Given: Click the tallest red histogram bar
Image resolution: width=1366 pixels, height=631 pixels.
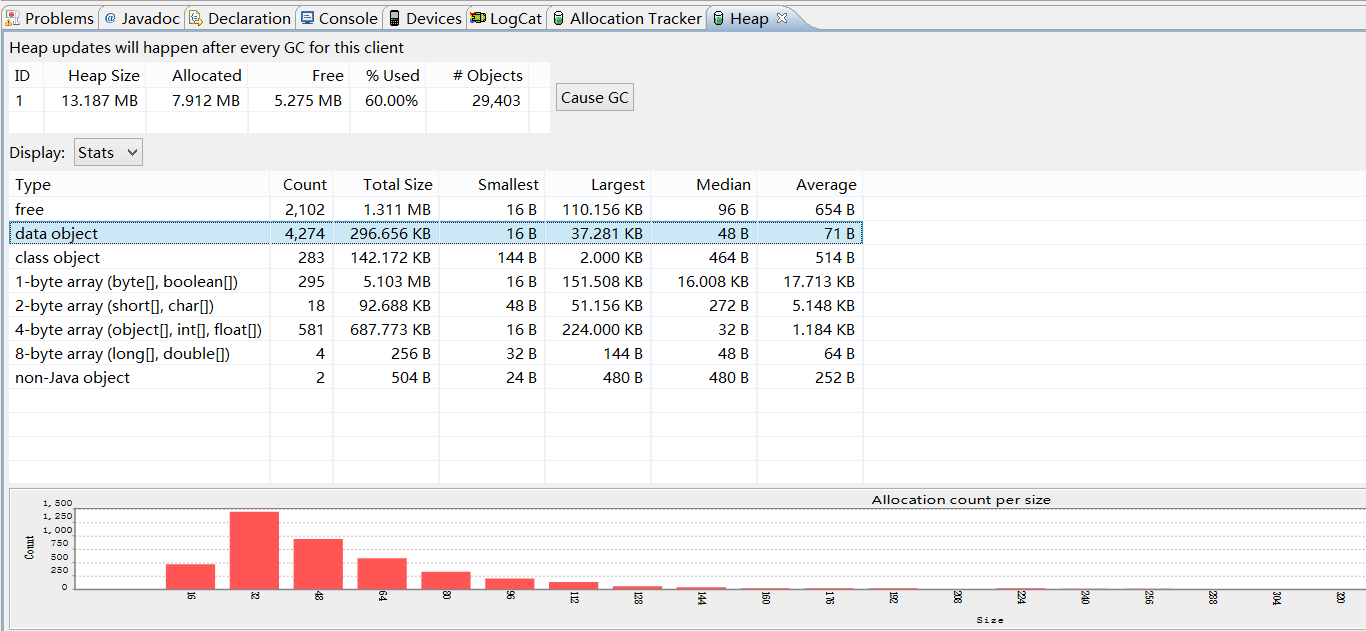Looking at the screenshot, I should (x=254, y=550).
